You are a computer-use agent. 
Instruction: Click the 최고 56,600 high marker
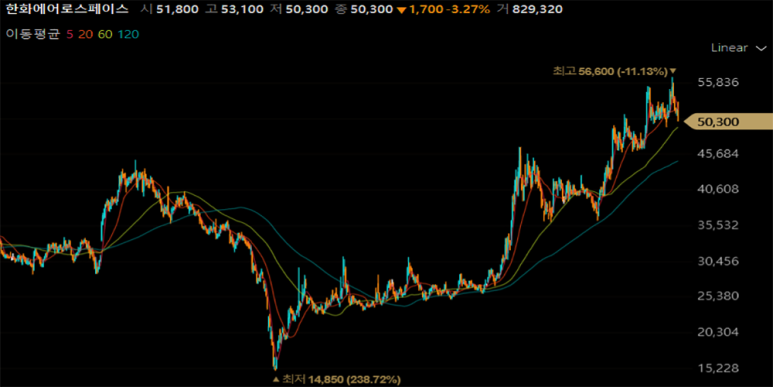tap(614, 71)
